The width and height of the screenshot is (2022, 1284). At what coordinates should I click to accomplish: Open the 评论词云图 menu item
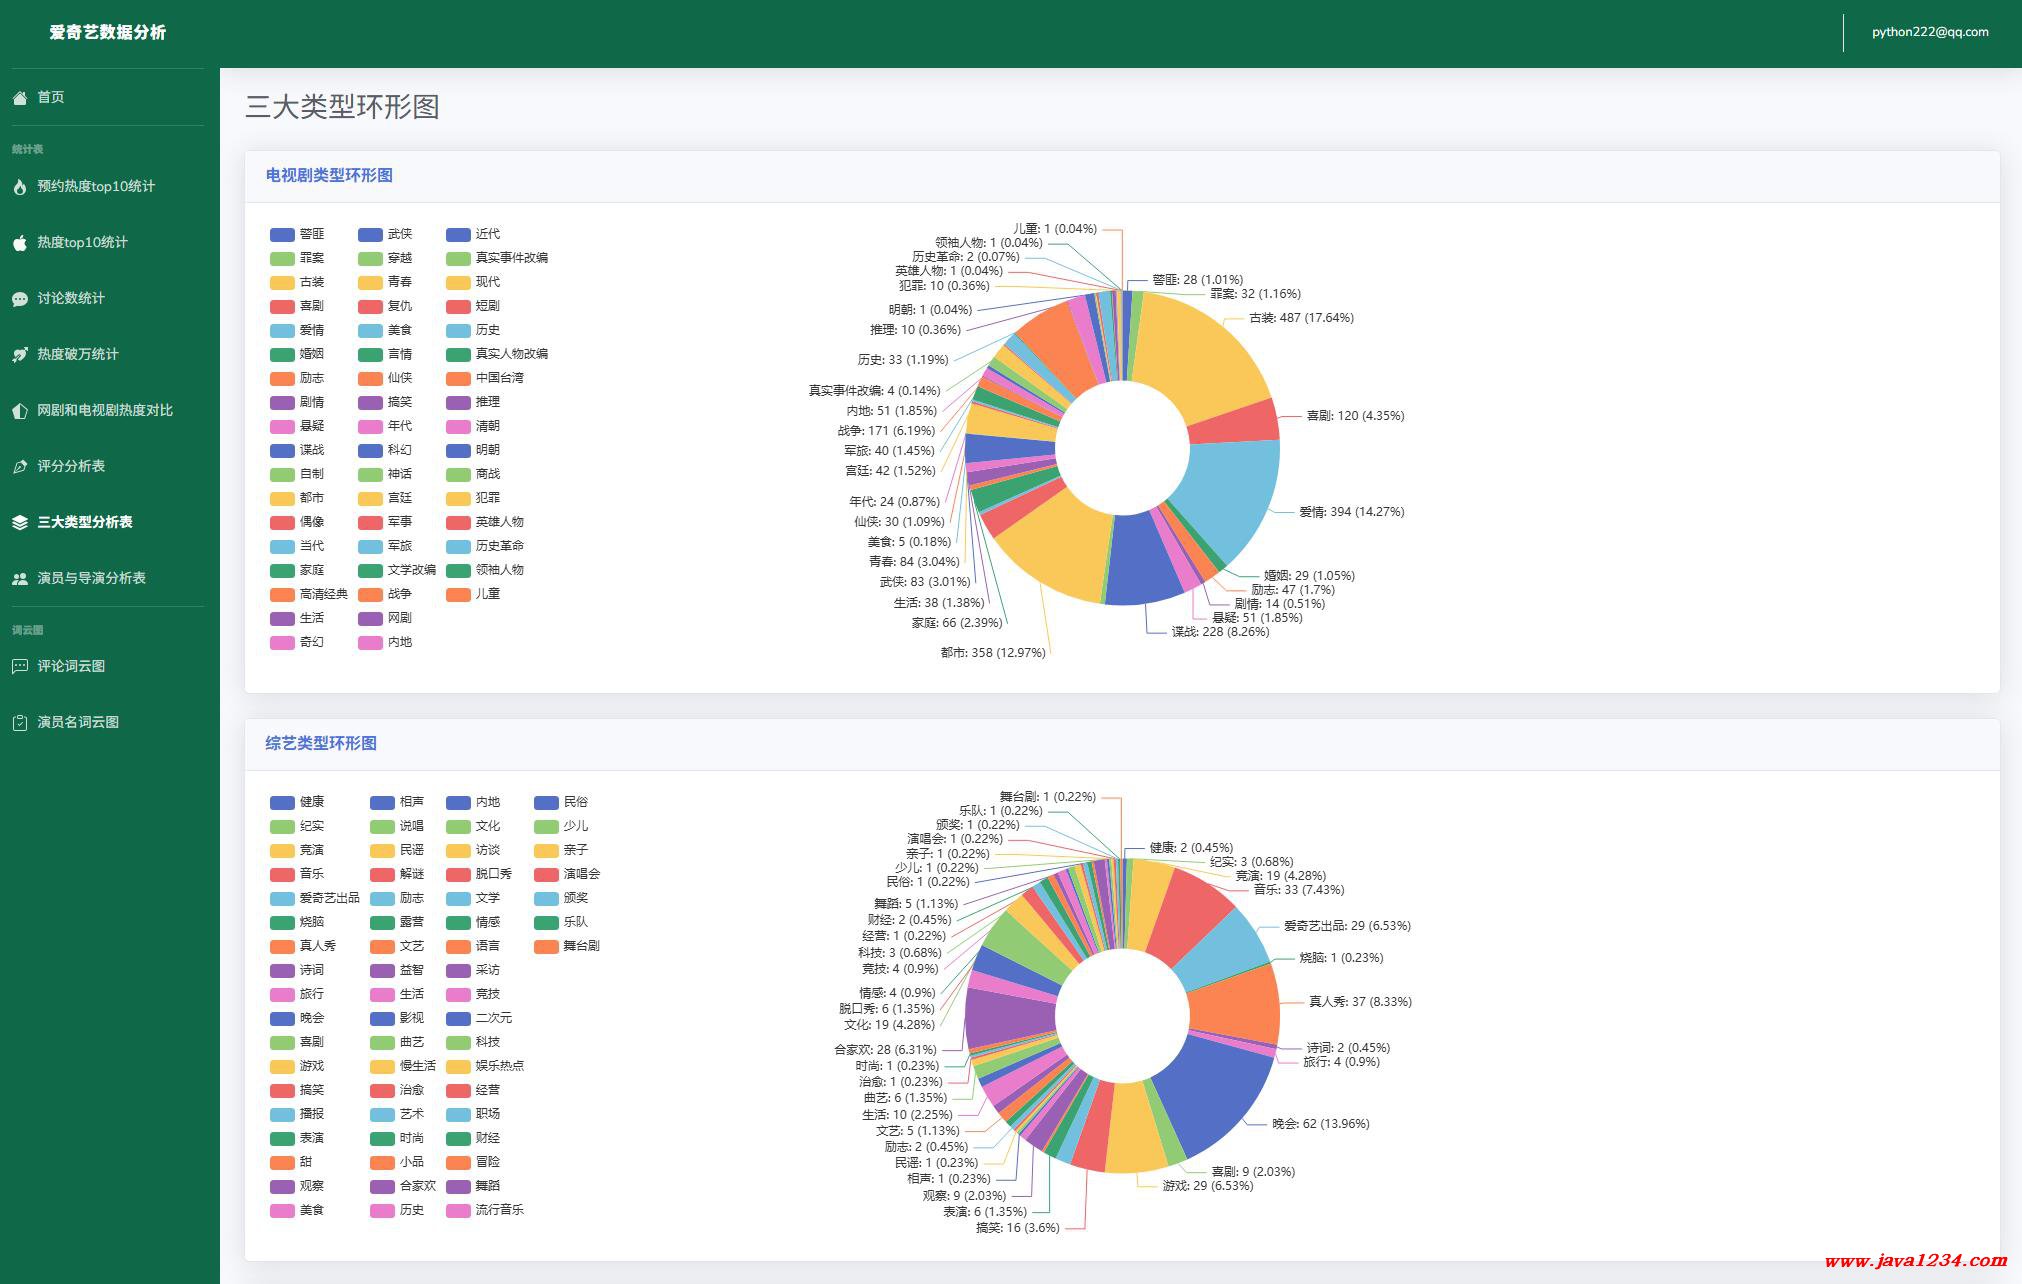pos(71,666)
